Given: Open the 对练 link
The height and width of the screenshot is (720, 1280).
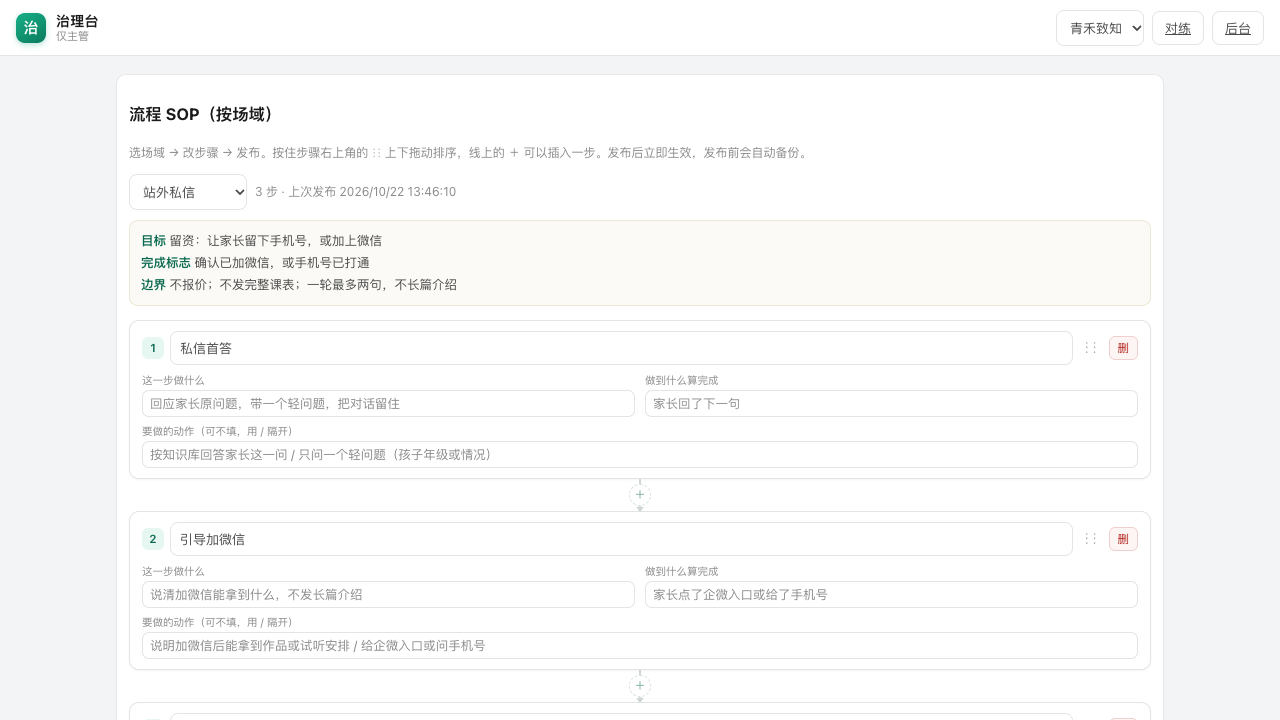Looking at the screenshot, I should click(1178, 28).
